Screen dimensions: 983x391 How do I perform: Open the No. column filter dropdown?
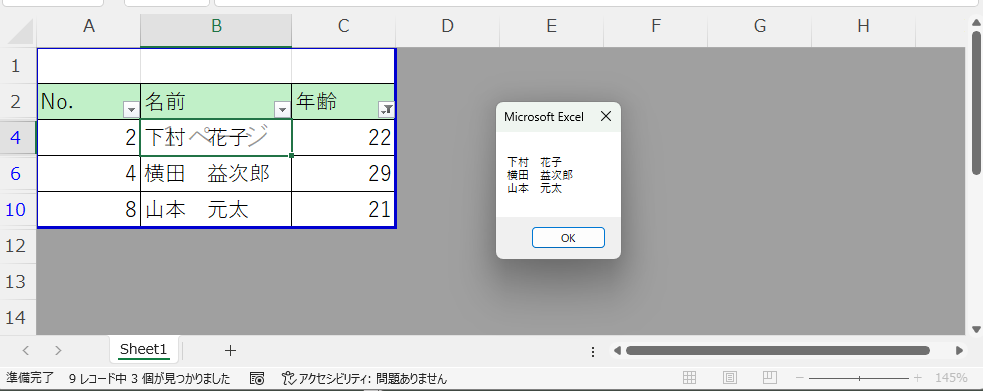131,110
